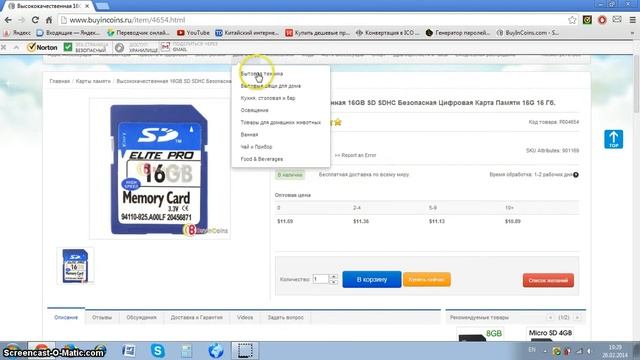Open the BuyInCoins.com bookmark
Image resolution: width=640 pixels, height=360 pixels.
point(528,33)
